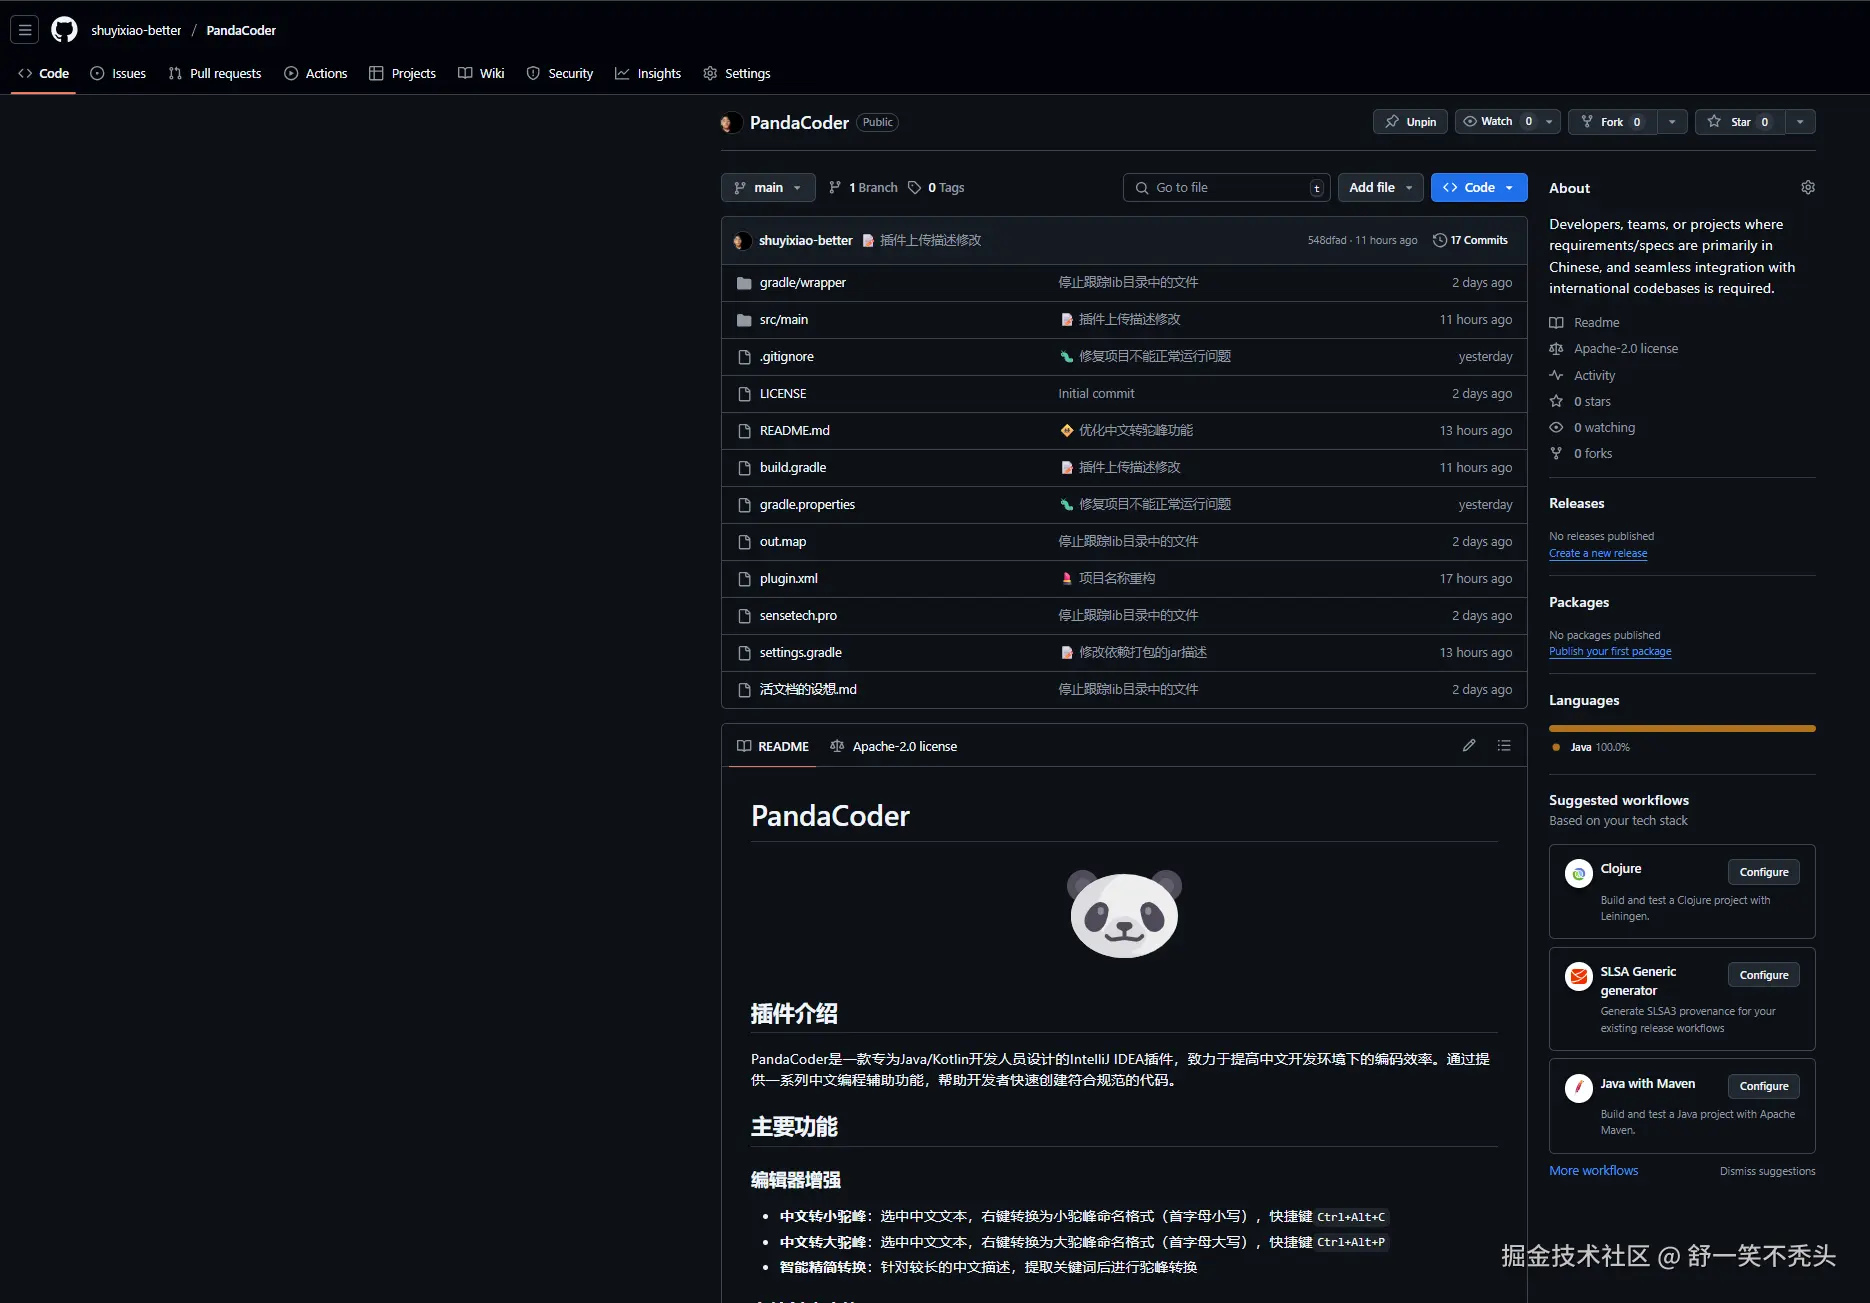Open the README outline list icon
This screenshot has height=1303, width=1870.
tap(1504, 746)
